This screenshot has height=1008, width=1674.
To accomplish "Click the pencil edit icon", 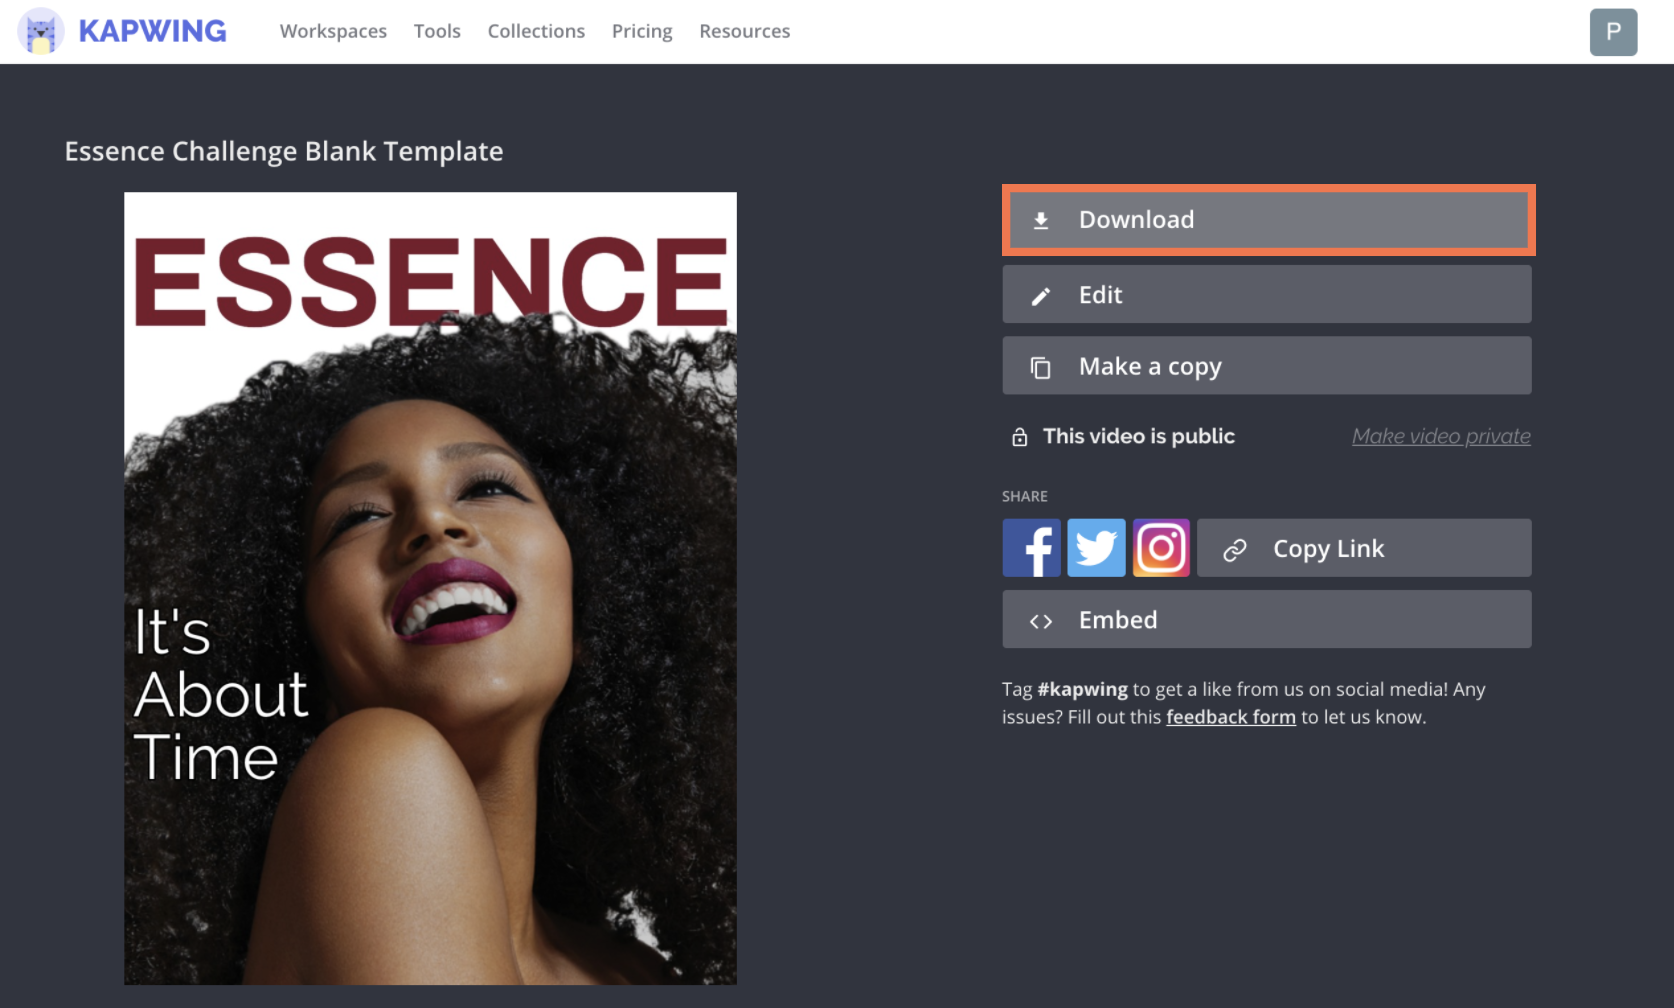I will (1041, 296).
